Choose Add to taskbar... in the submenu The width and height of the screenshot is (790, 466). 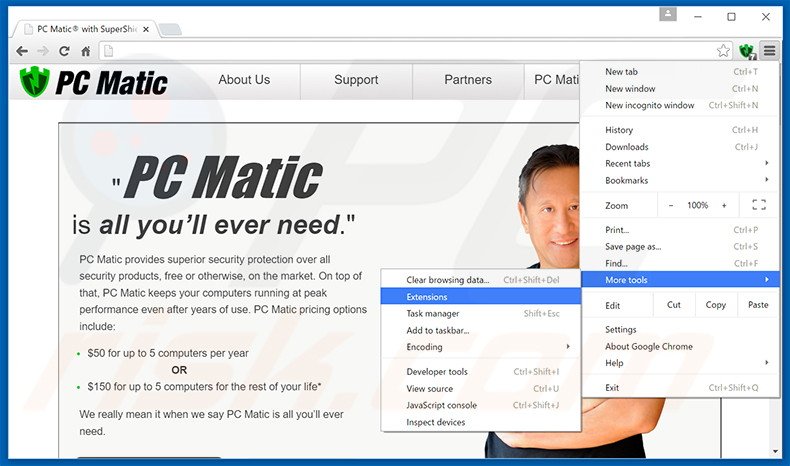click(x=481, y=330)
